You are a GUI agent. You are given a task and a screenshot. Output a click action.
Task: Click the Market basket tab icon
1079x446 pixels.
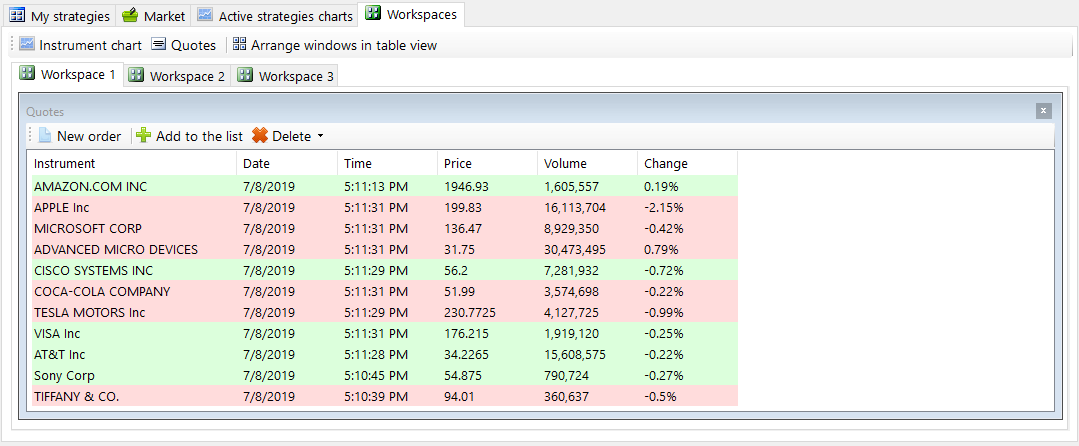click(x=130, y=16)
